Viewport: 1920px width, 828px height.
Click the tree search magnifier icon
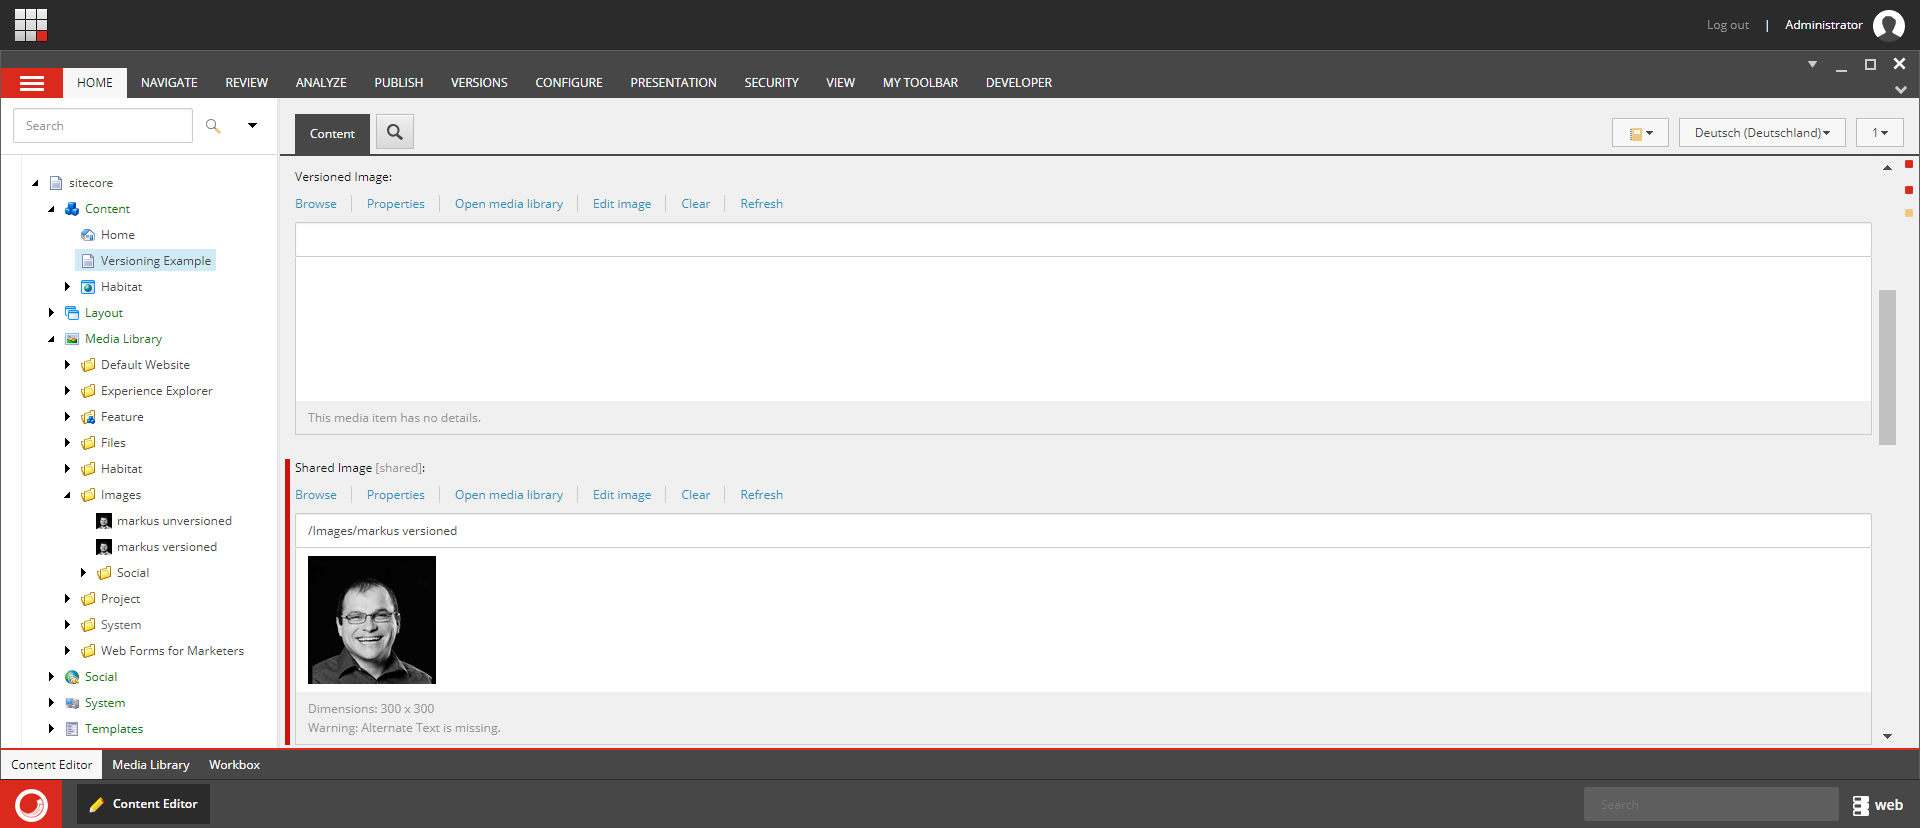213,126
